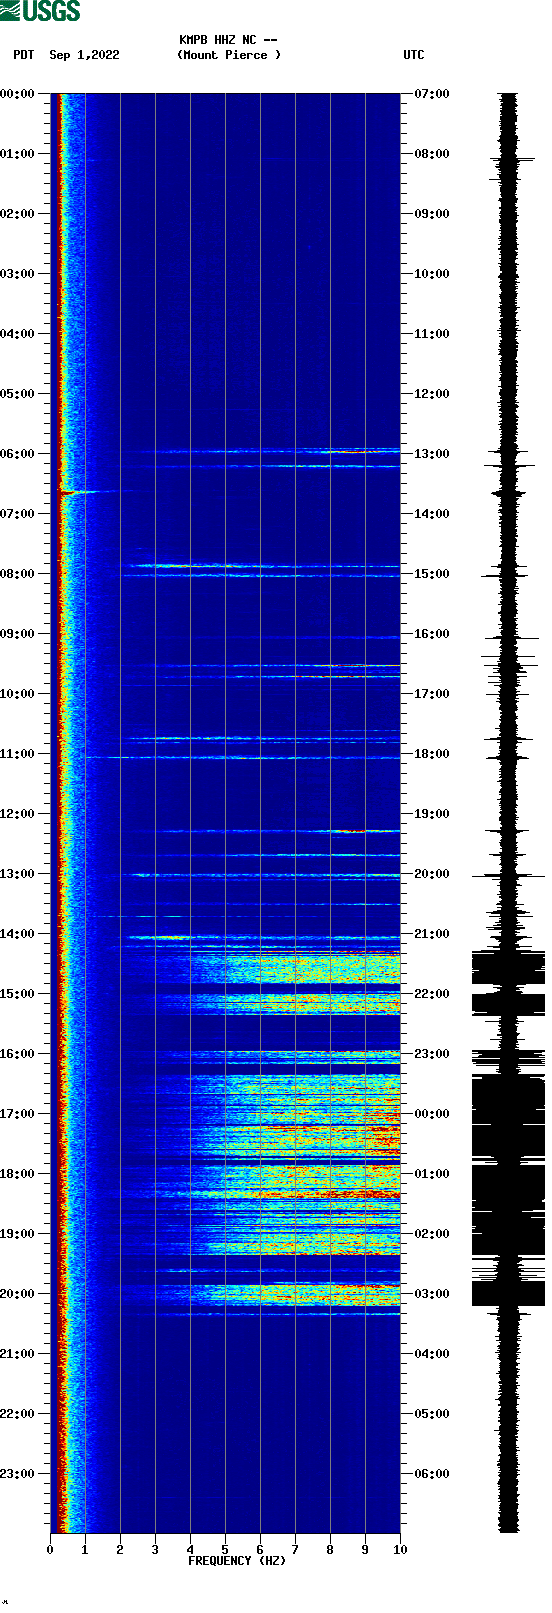Click the USGS logo
552x1613 pixels.
(40, 11)
